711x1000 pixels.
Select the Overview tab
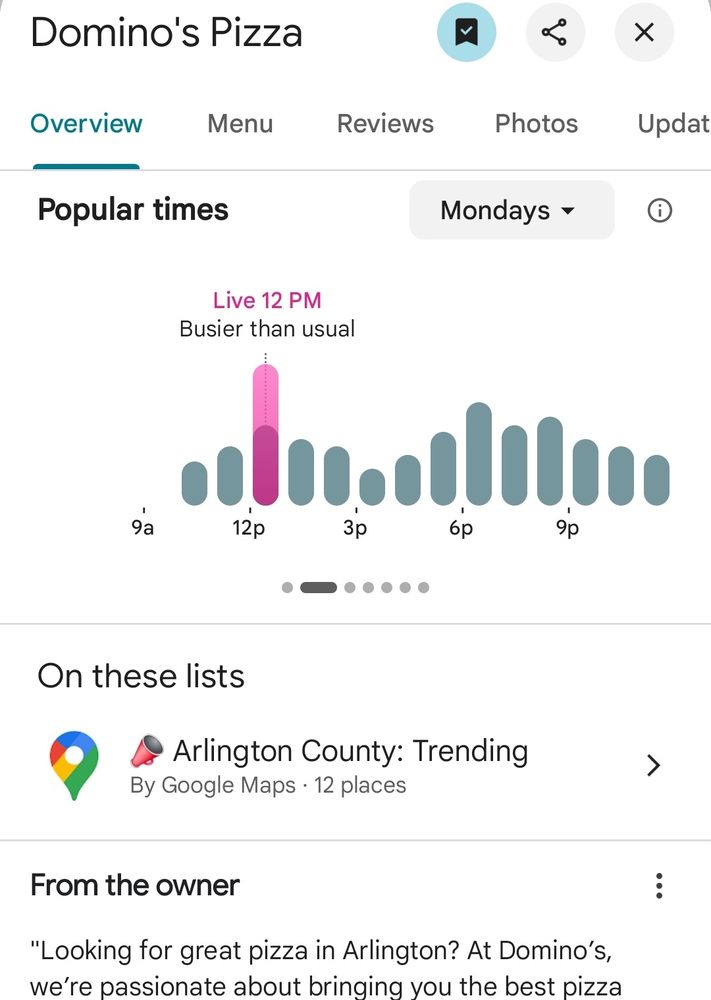(86, 124)
